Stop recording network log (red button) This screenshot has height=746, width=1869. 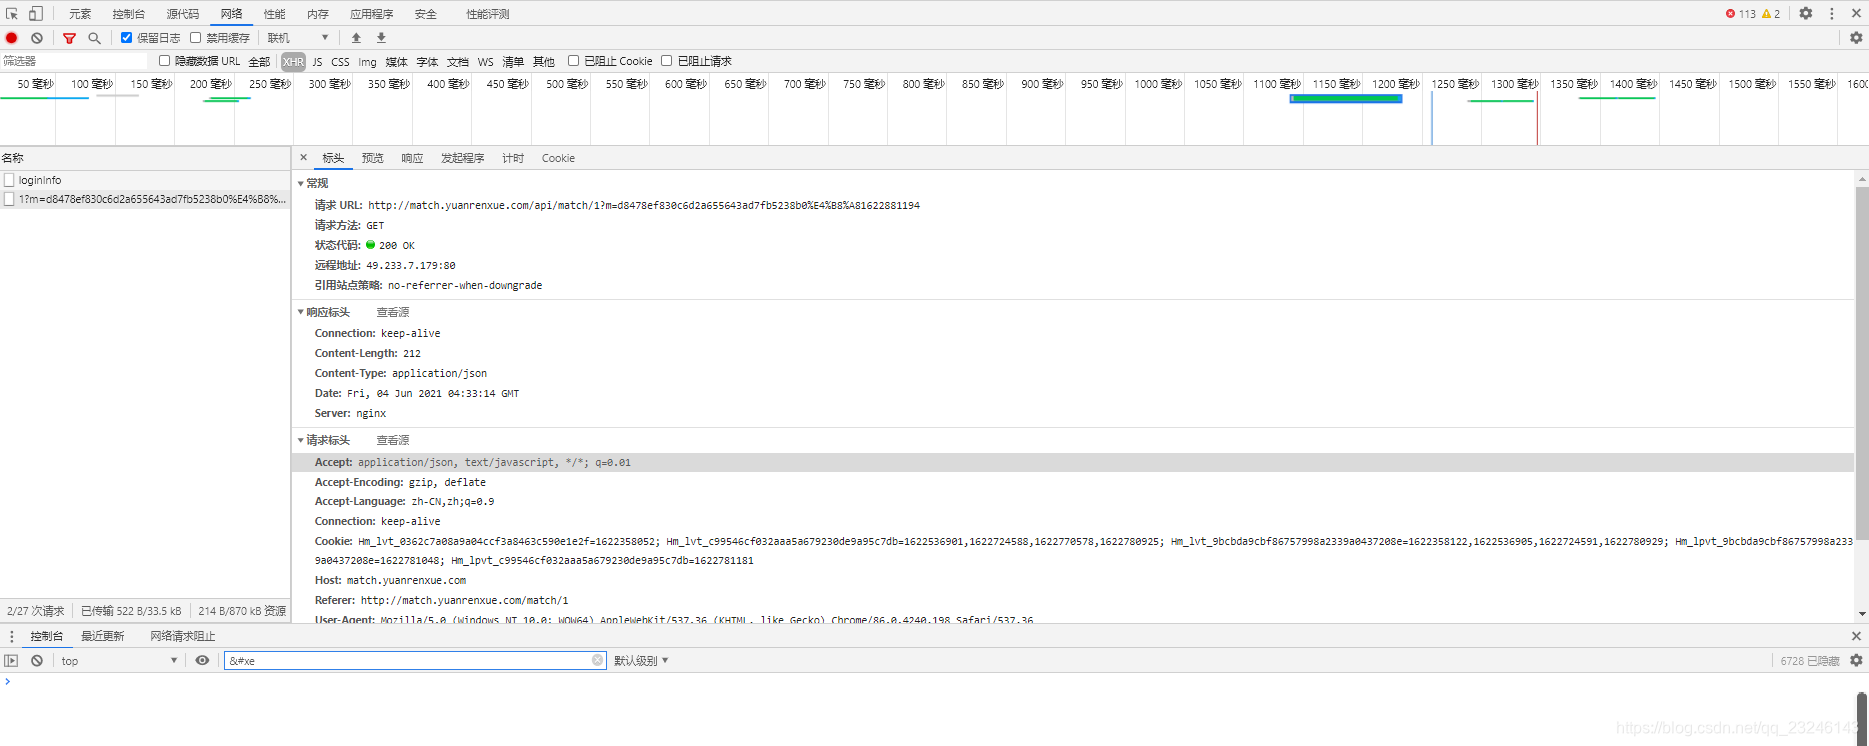pos(12,38)
